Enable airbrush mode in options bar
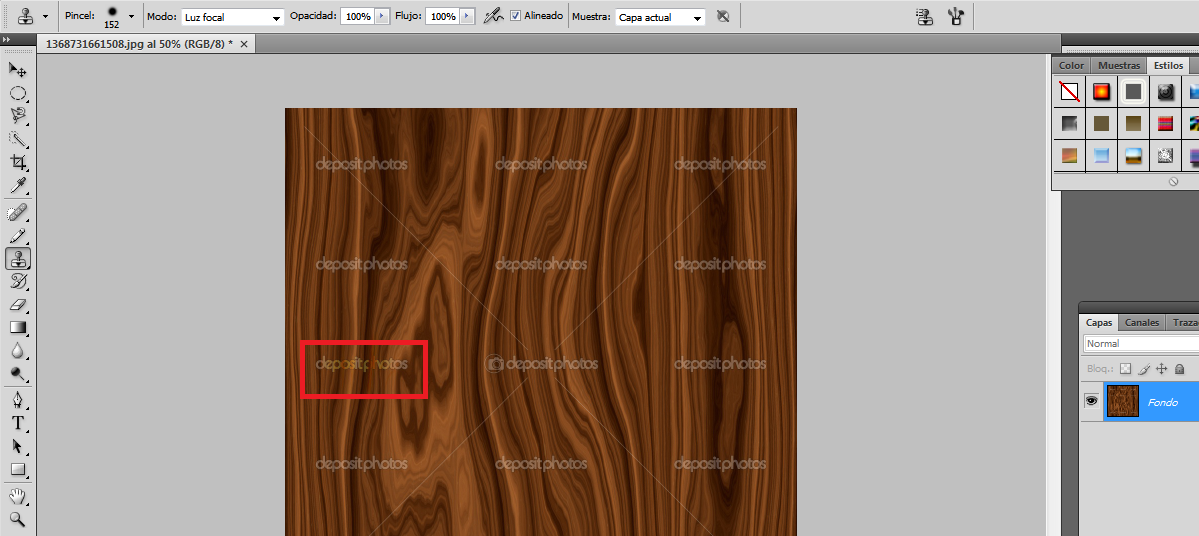The width and height of the screenshot is (1199, 536). coord(495,15)
